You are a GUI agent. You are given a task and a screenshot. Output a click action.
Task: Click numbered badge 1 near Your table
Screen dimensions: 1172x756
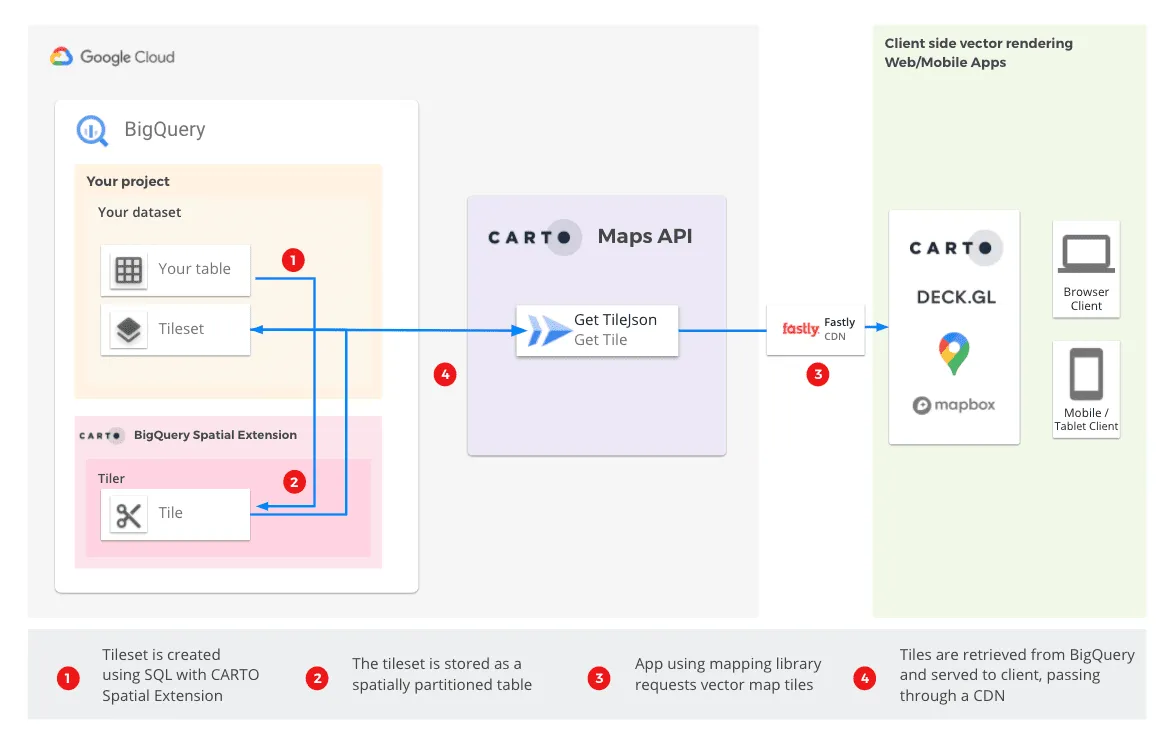292,260
